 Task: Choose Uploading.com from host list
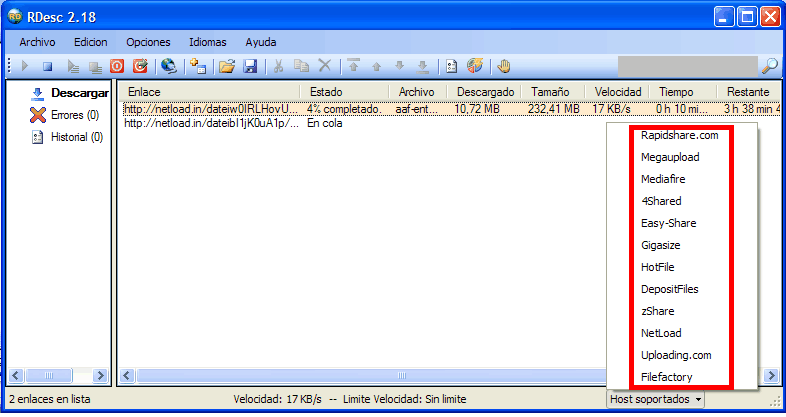pyautogui.click(x=676, y=355)
